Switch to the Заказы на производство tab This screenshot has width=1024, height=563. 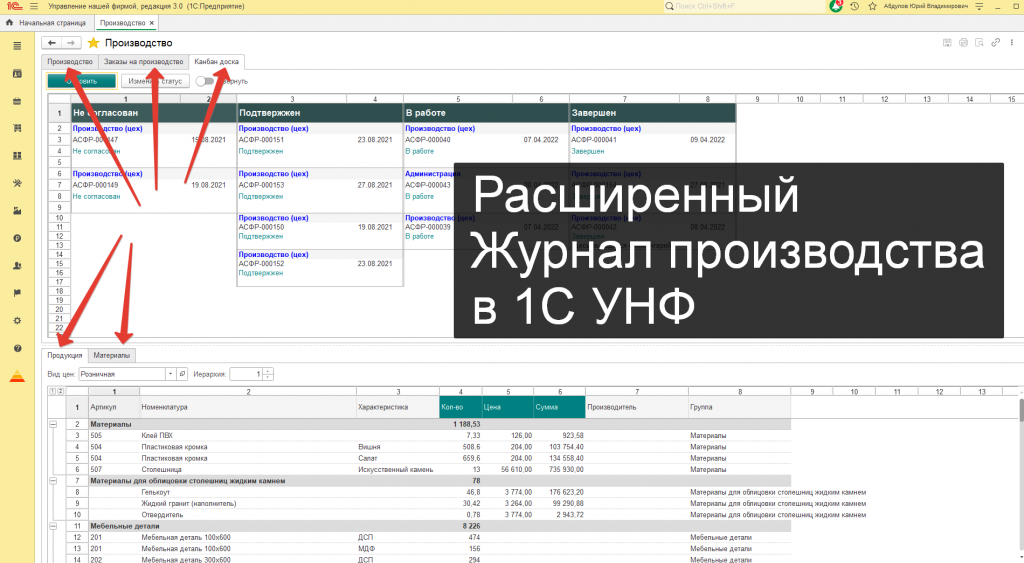144,61
